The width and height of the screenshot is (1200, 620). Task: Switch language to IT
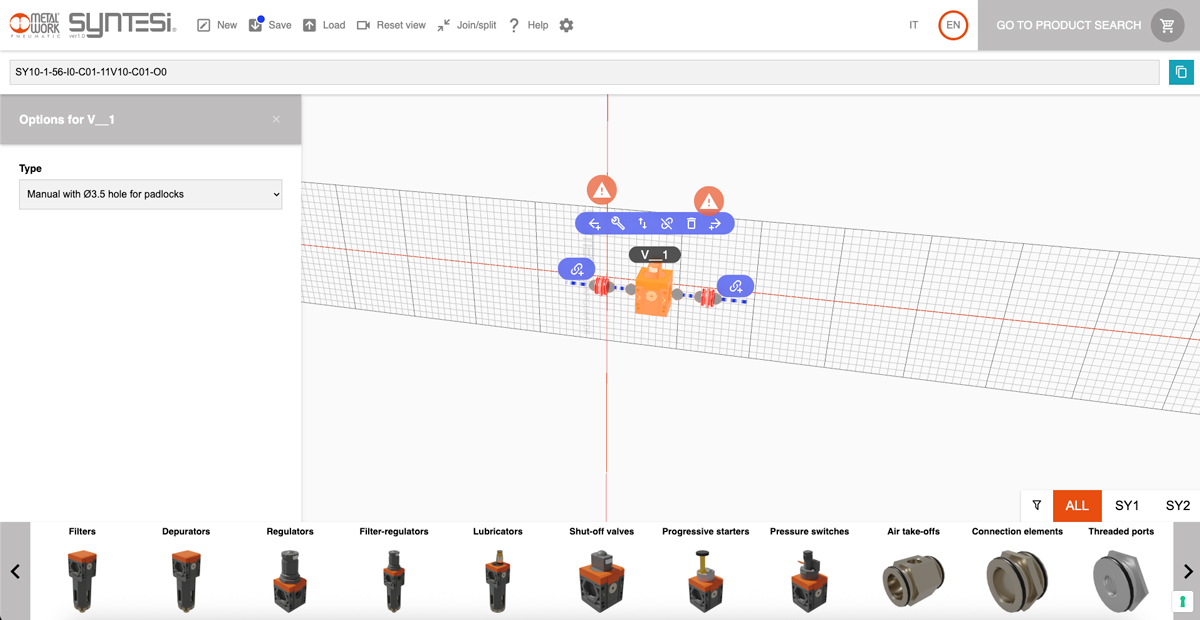click(913, 25)
